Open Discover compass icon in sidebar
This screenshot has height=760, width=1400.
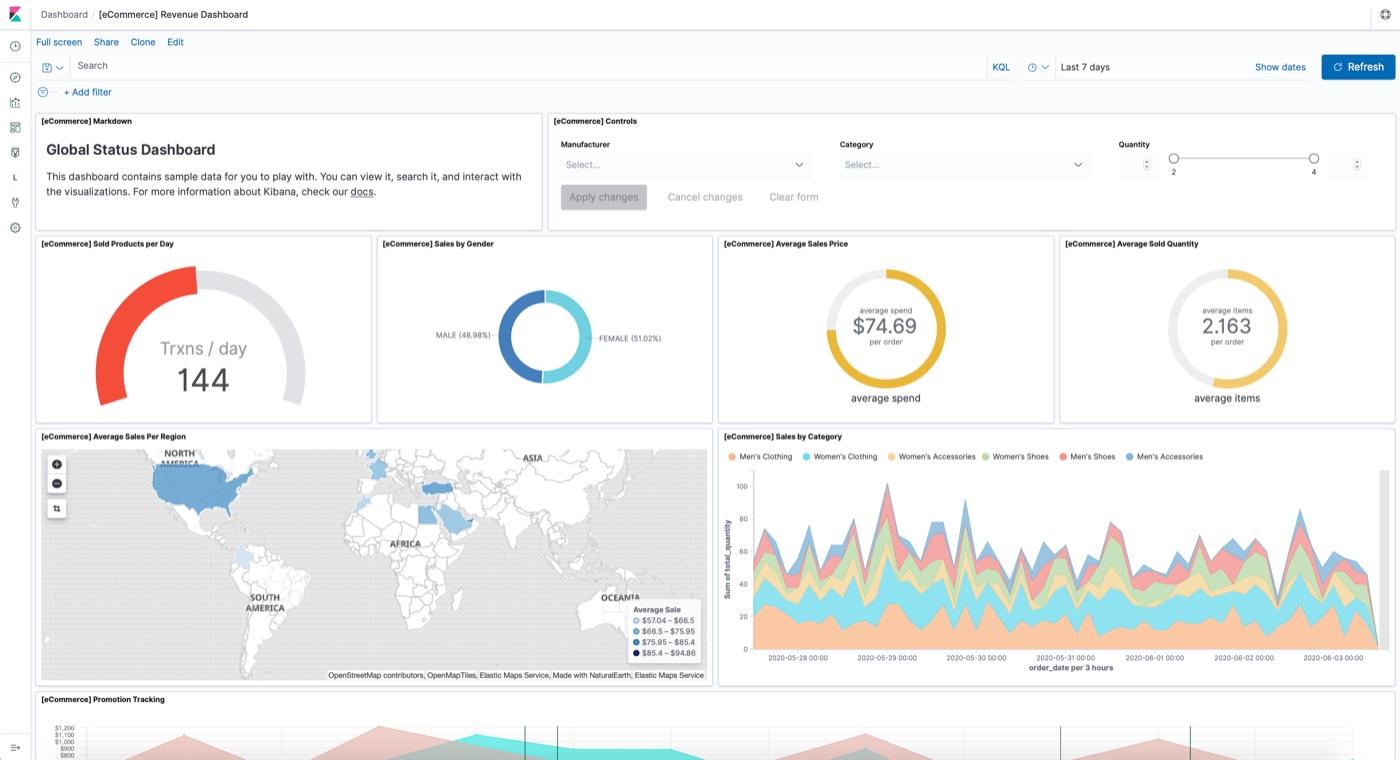click(15, 77)
